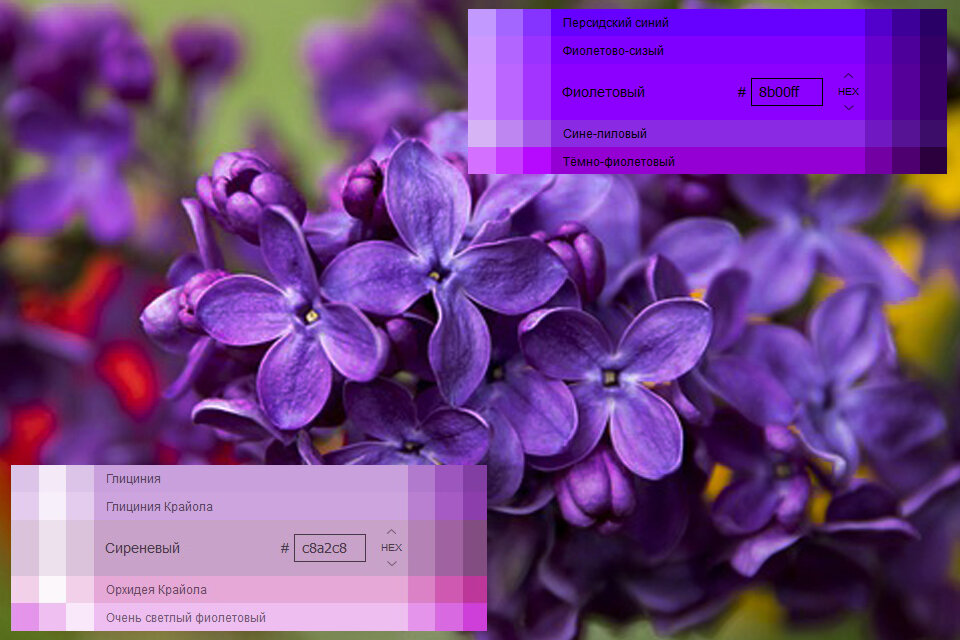Pick the white tint swatch of Орхидея Крайола
This screenshot has height=640, width=960.
click(52, 590)
